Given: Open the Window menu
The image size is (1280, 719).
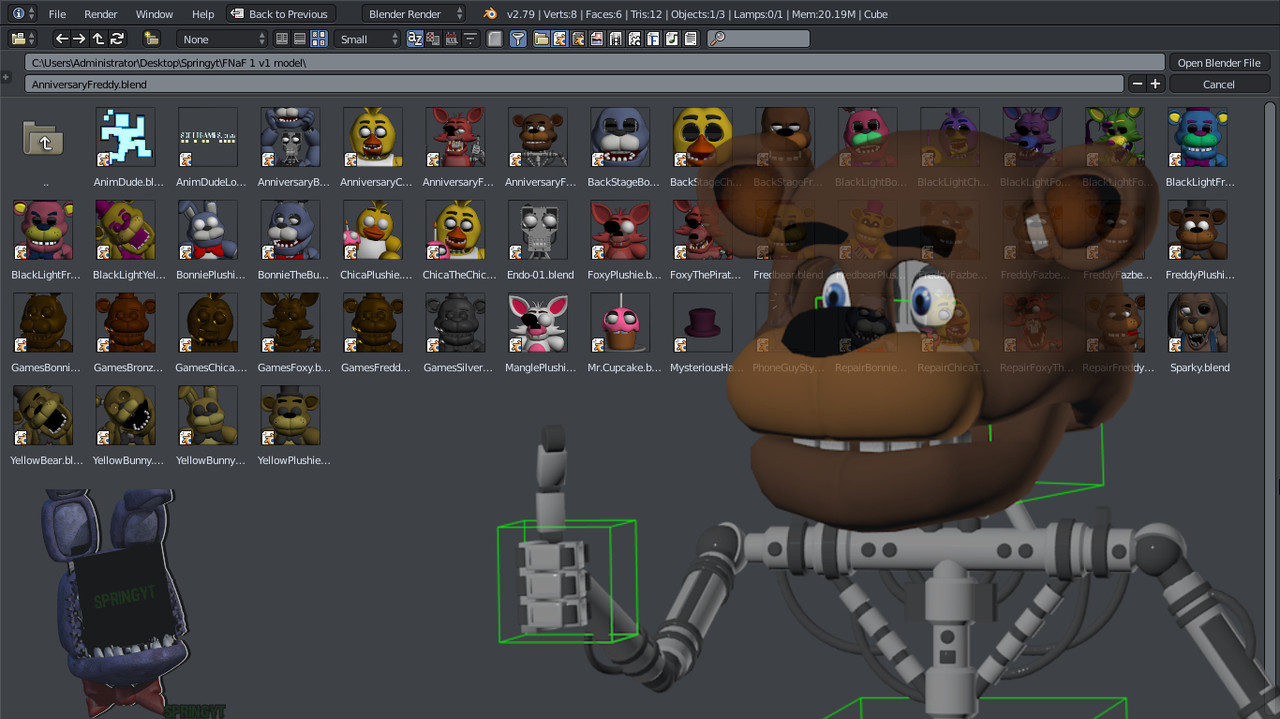Looking at the screenshot, I should [x=154, y=14].
